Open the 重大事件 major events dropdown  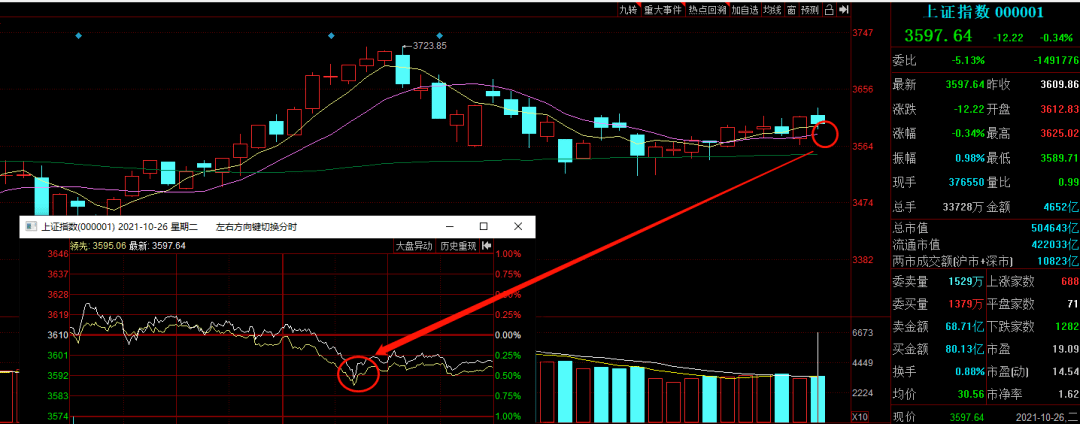pyautogui.click(x=663, y=10)
